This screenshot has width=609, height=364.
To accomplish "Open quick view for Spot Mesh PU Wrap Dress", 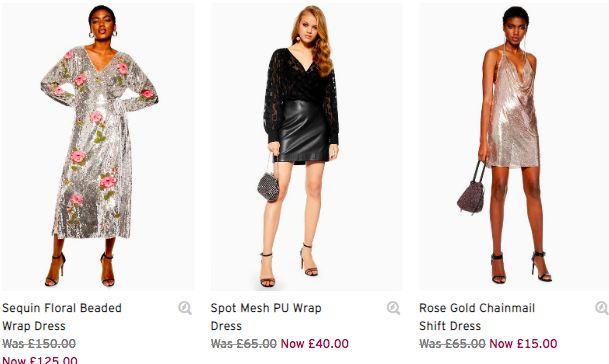I will [393, 308].
